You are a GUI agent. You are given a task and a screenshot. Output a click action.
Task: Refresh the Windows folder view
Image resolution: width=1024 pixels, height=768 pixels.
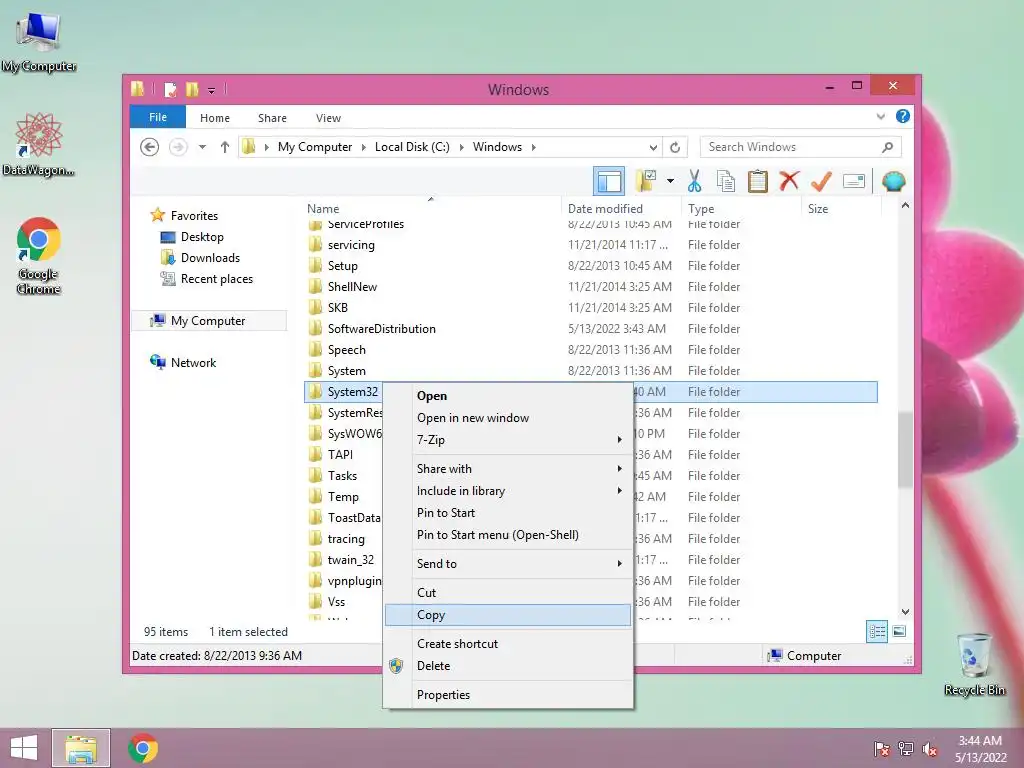pos(675,147)
